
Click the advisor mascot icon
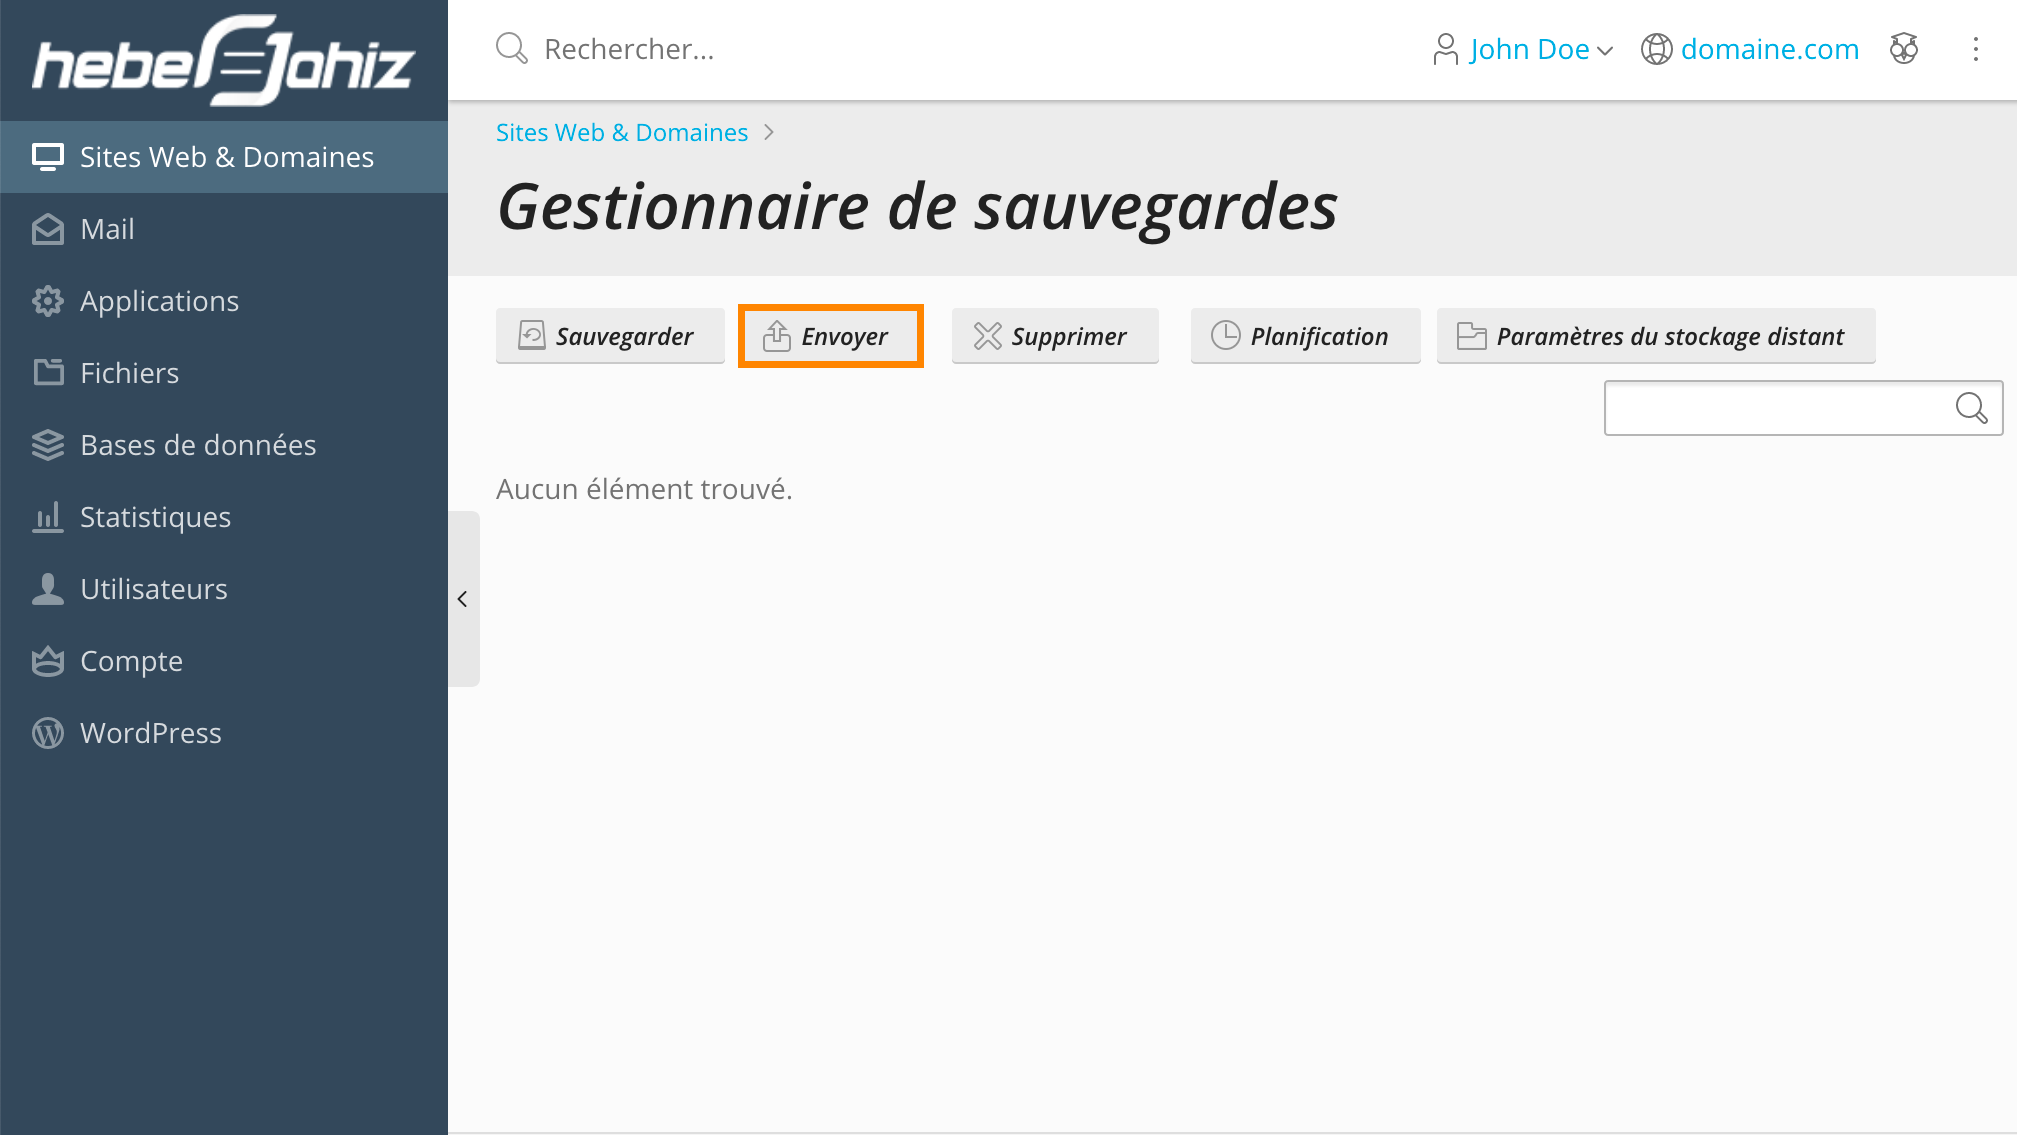1904,49
